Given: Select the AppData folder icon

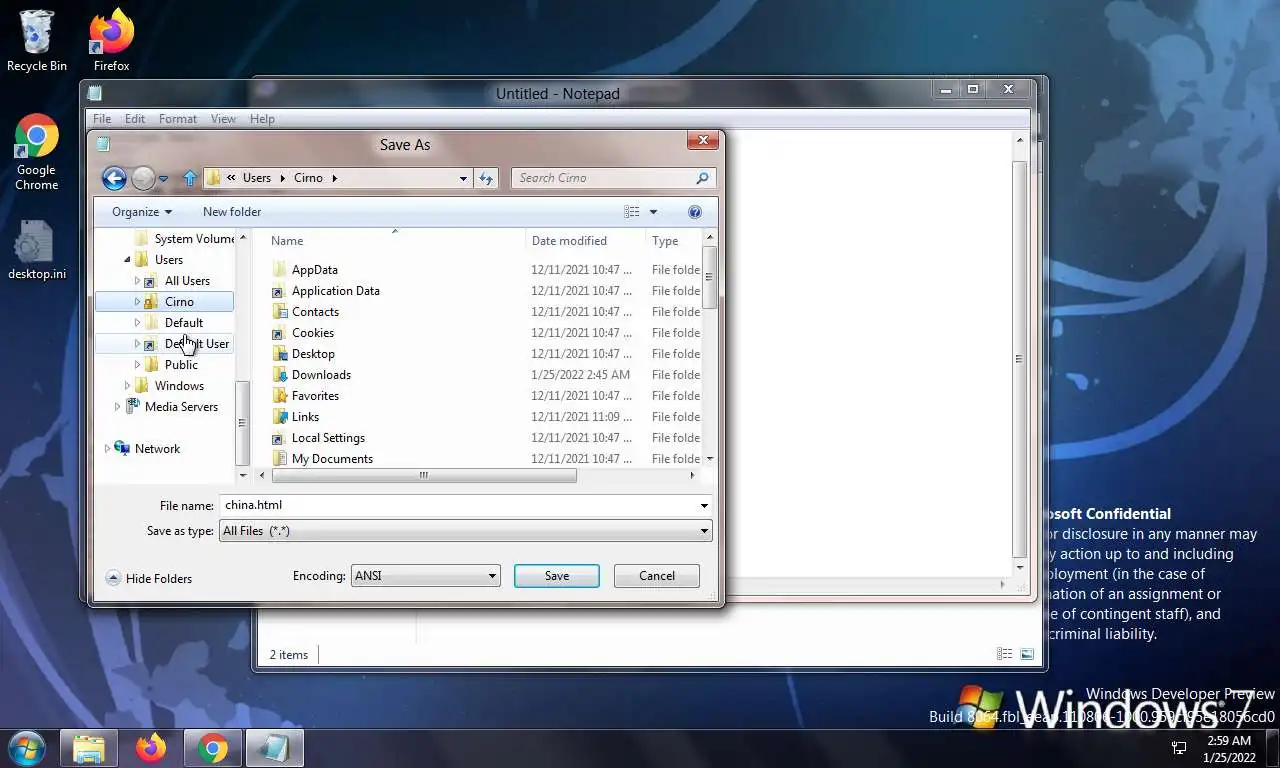Looking at the screenshot, I should tap(279, 270).
